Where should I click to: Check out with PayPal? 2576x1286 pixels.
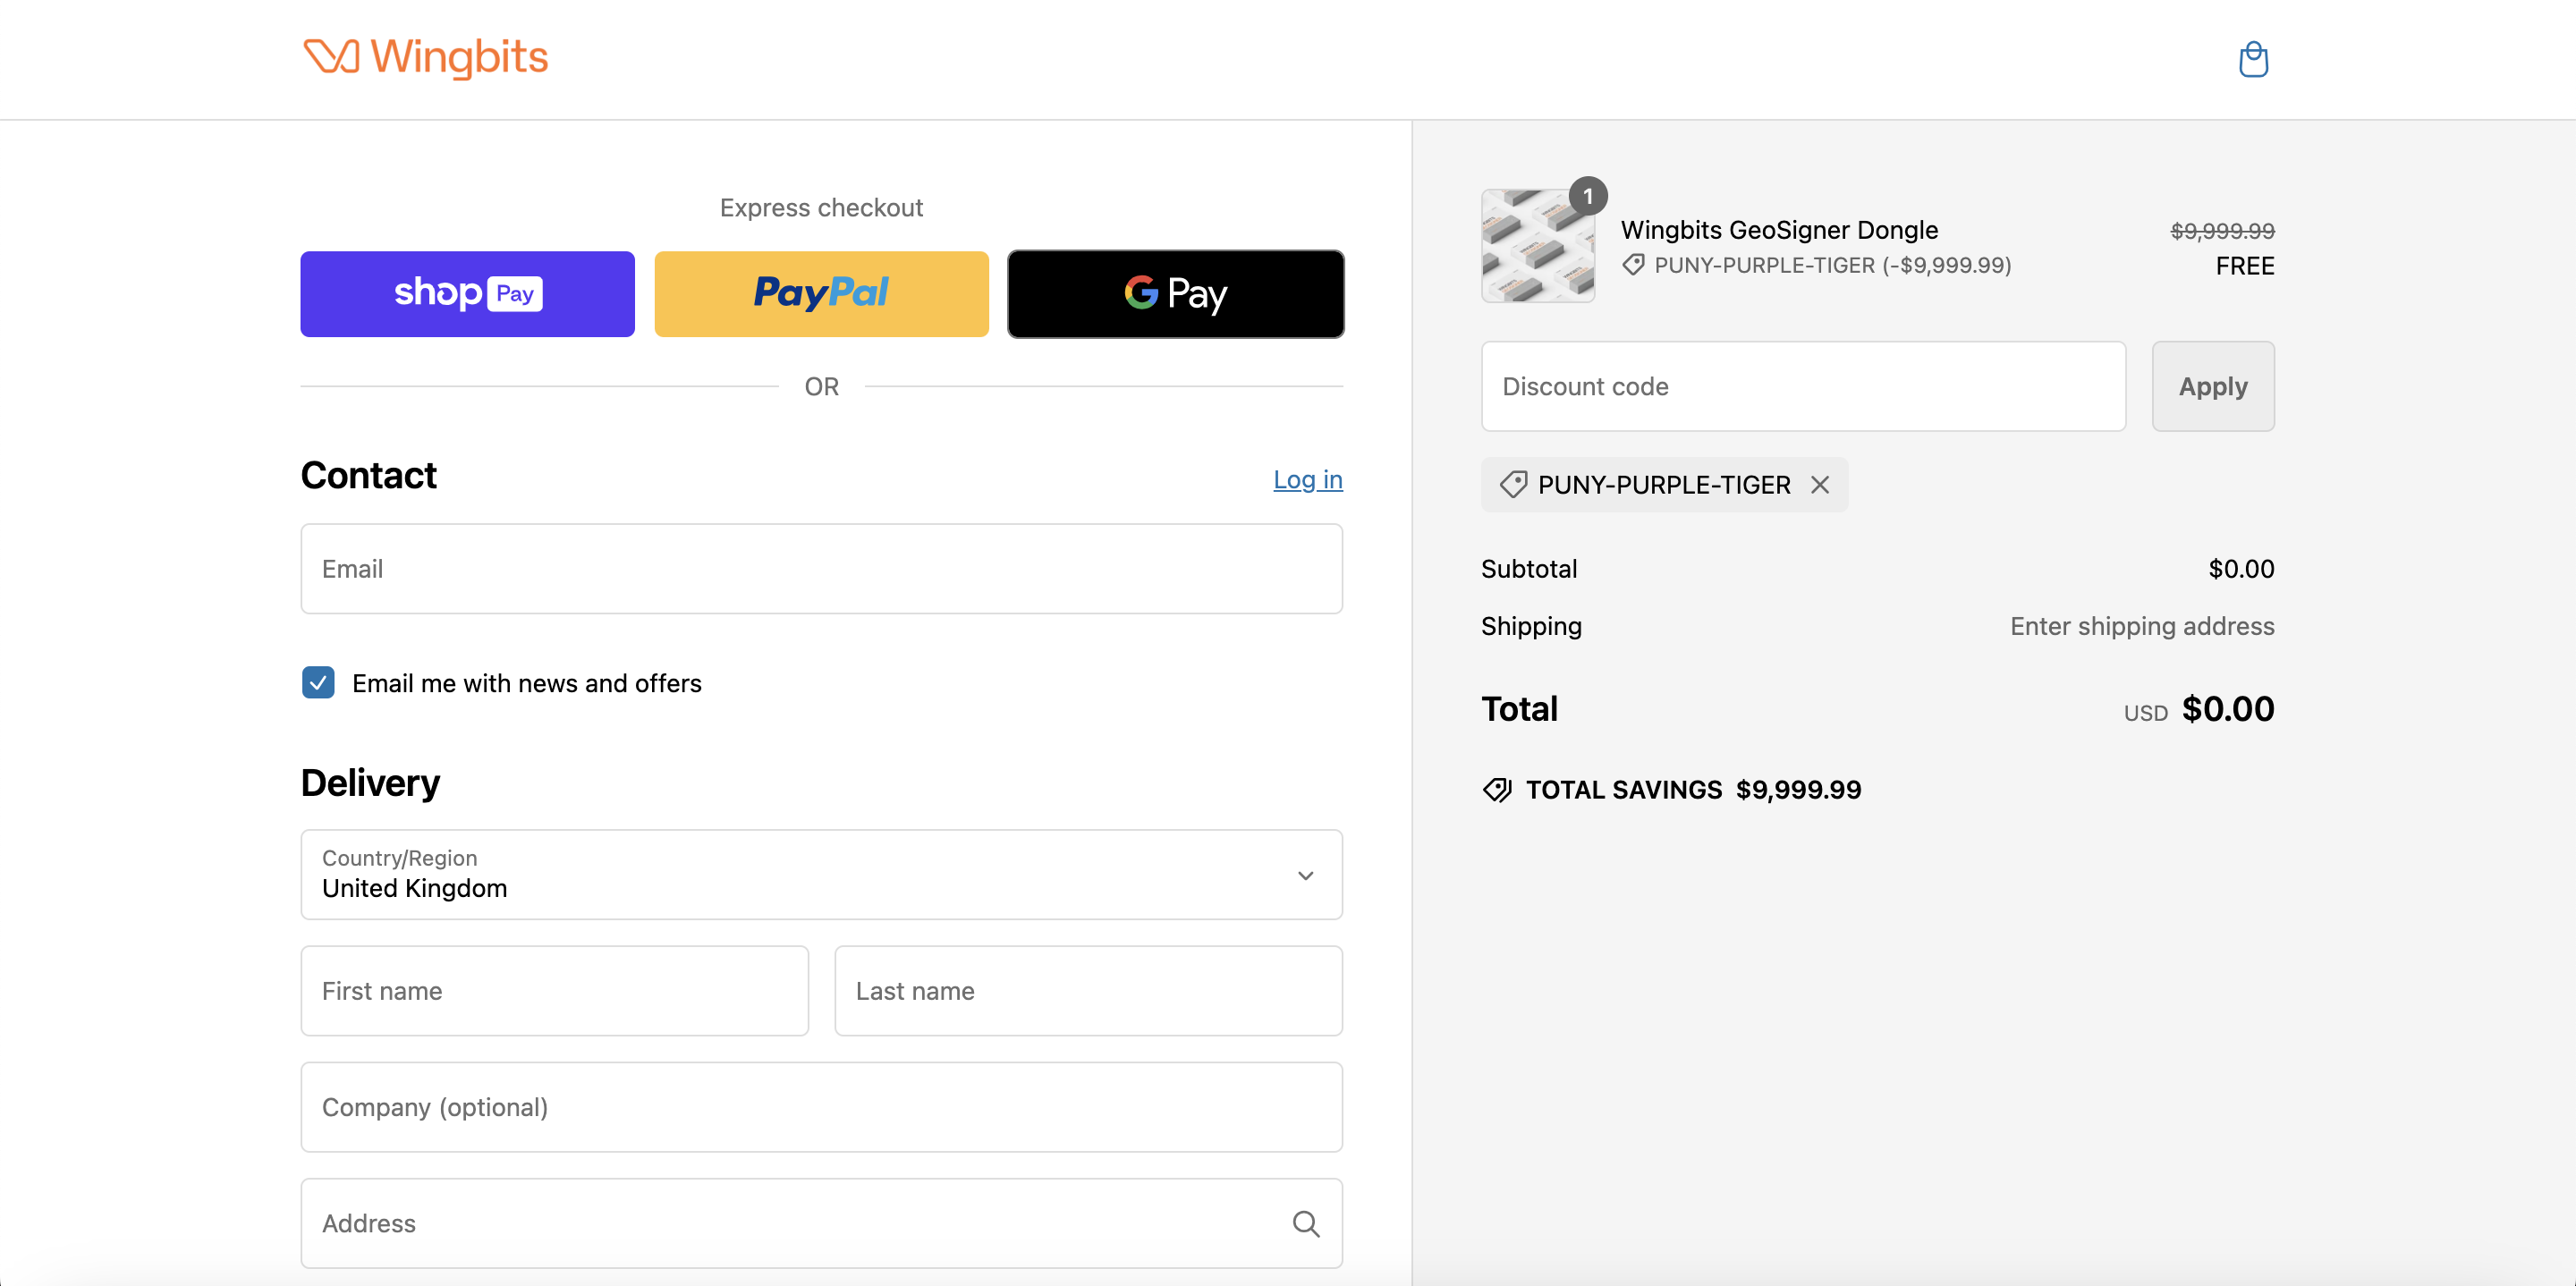821,294
